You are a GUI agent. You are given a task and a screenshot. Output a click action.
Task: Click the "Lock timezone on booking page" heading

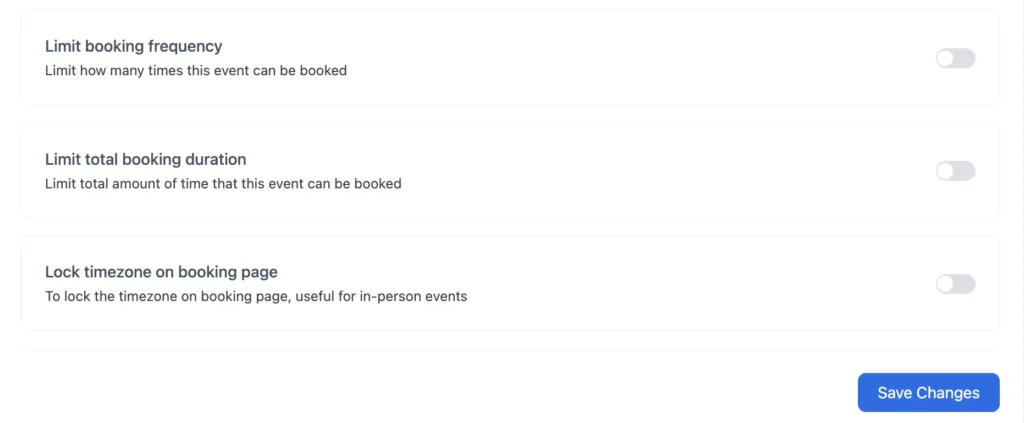(x=161, y=272)
